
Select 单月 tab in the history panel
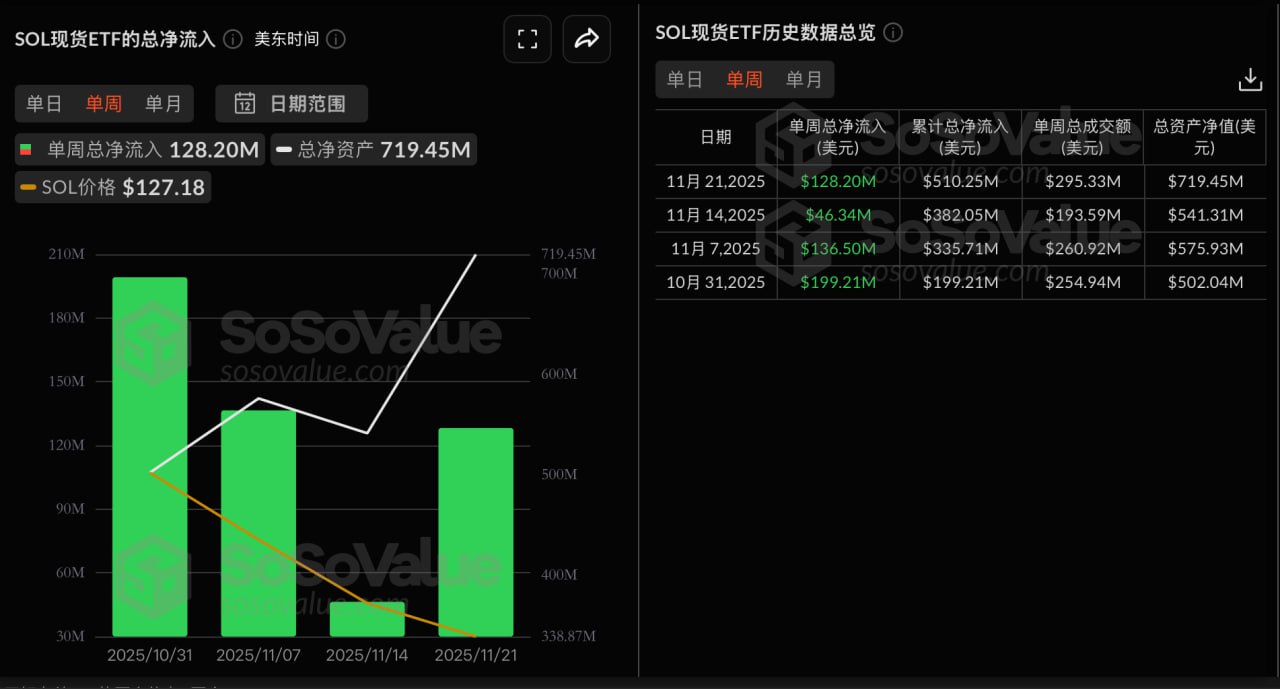pyautogui.click(x=804, y=79)
